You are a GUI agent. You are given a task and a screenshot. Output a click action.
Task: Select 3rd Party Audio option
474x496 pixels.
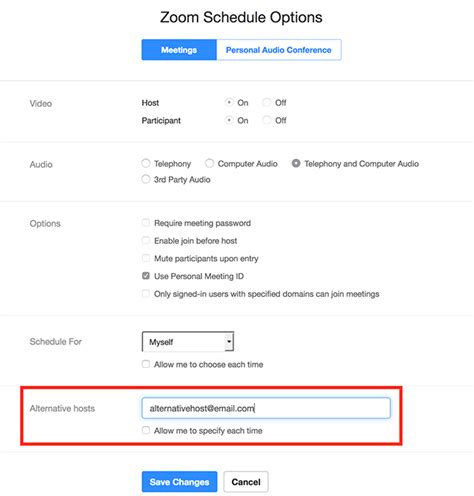(x=146, y=179)
